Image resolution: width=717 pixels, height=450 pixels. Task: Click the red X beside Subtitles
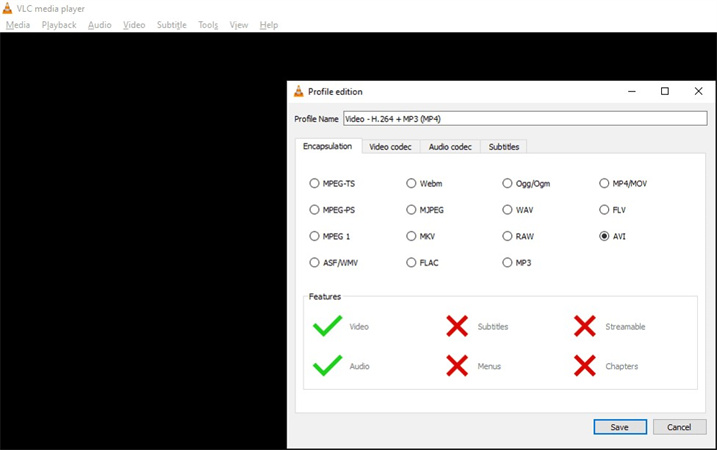click(x=457, y=327)
